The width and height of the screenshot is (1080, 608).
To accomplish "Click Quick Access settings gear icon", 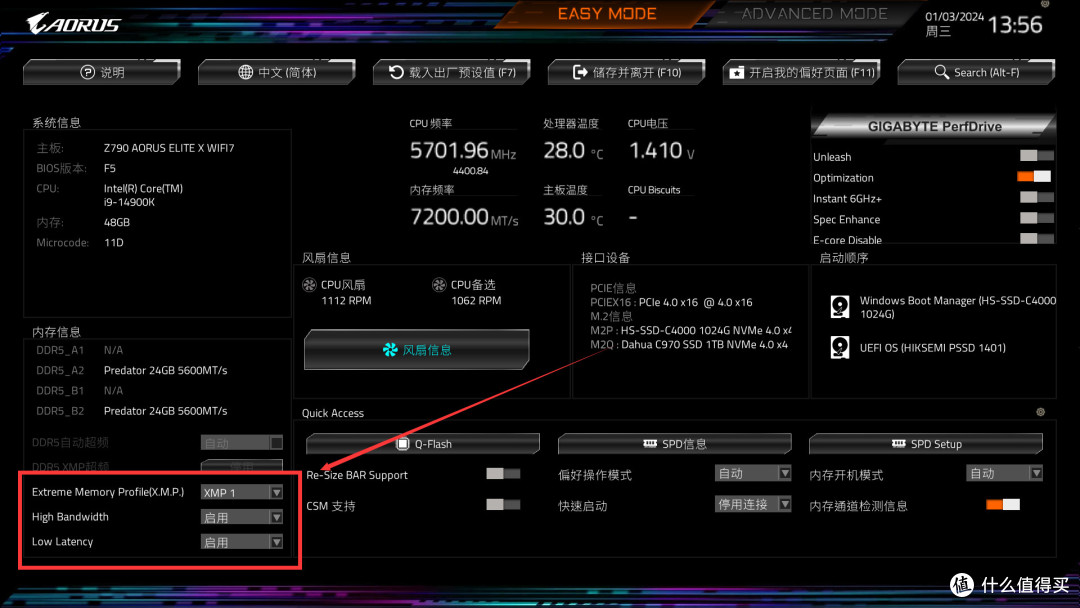I will coord(1041,412).
